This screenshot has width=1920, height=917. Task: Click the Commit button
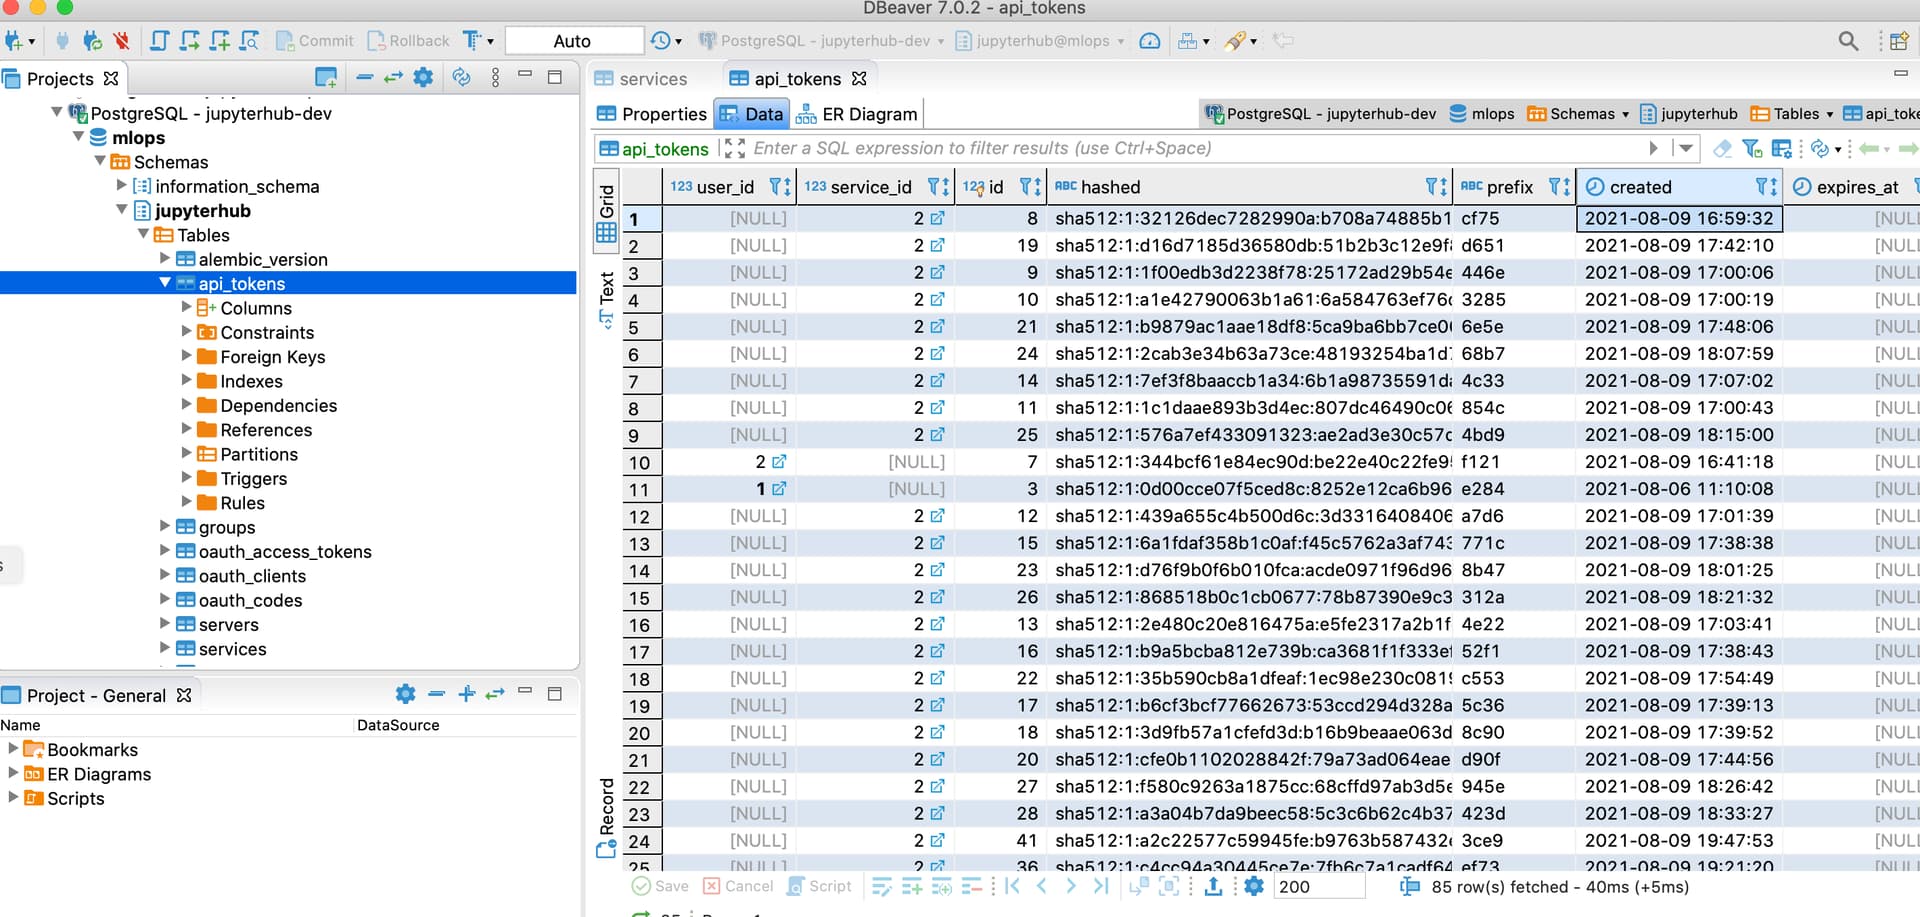coord(315,41)
